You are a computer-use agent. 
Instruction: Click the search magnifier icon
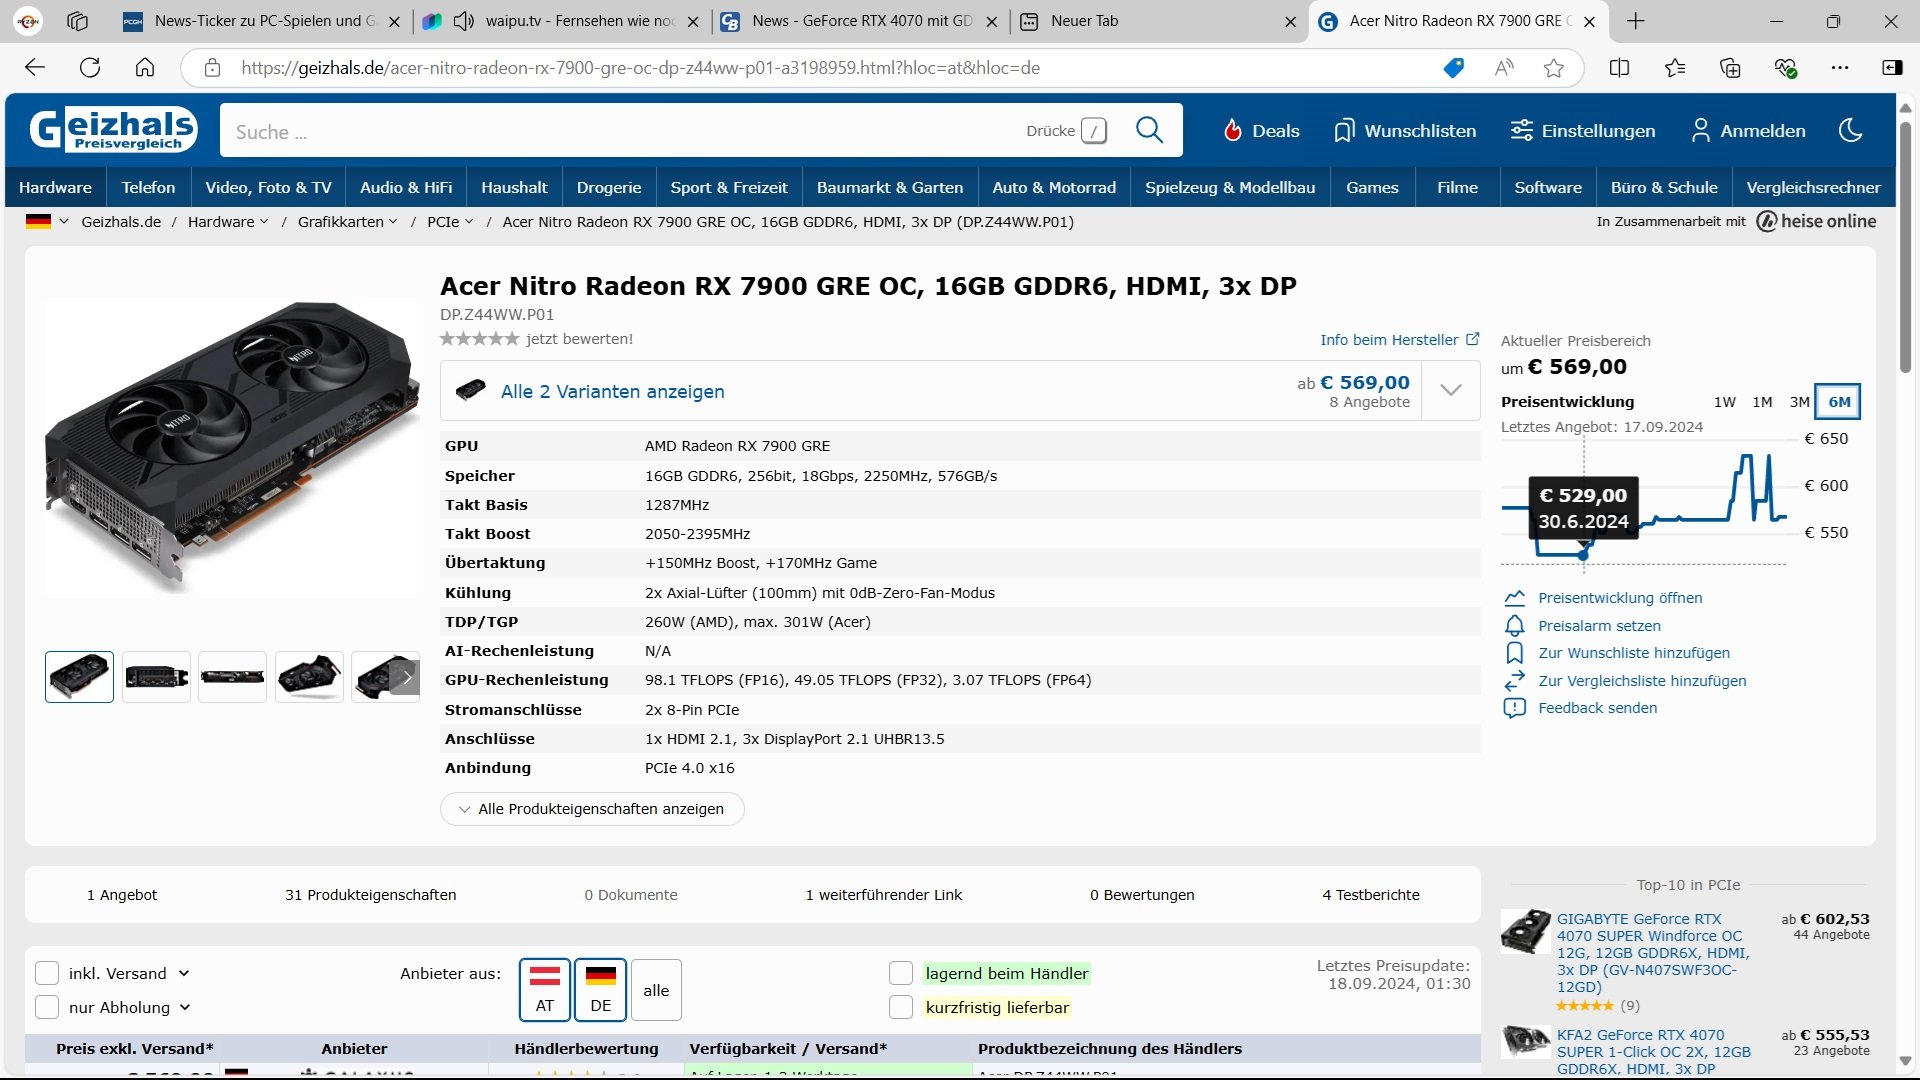tap(1150, 131)
